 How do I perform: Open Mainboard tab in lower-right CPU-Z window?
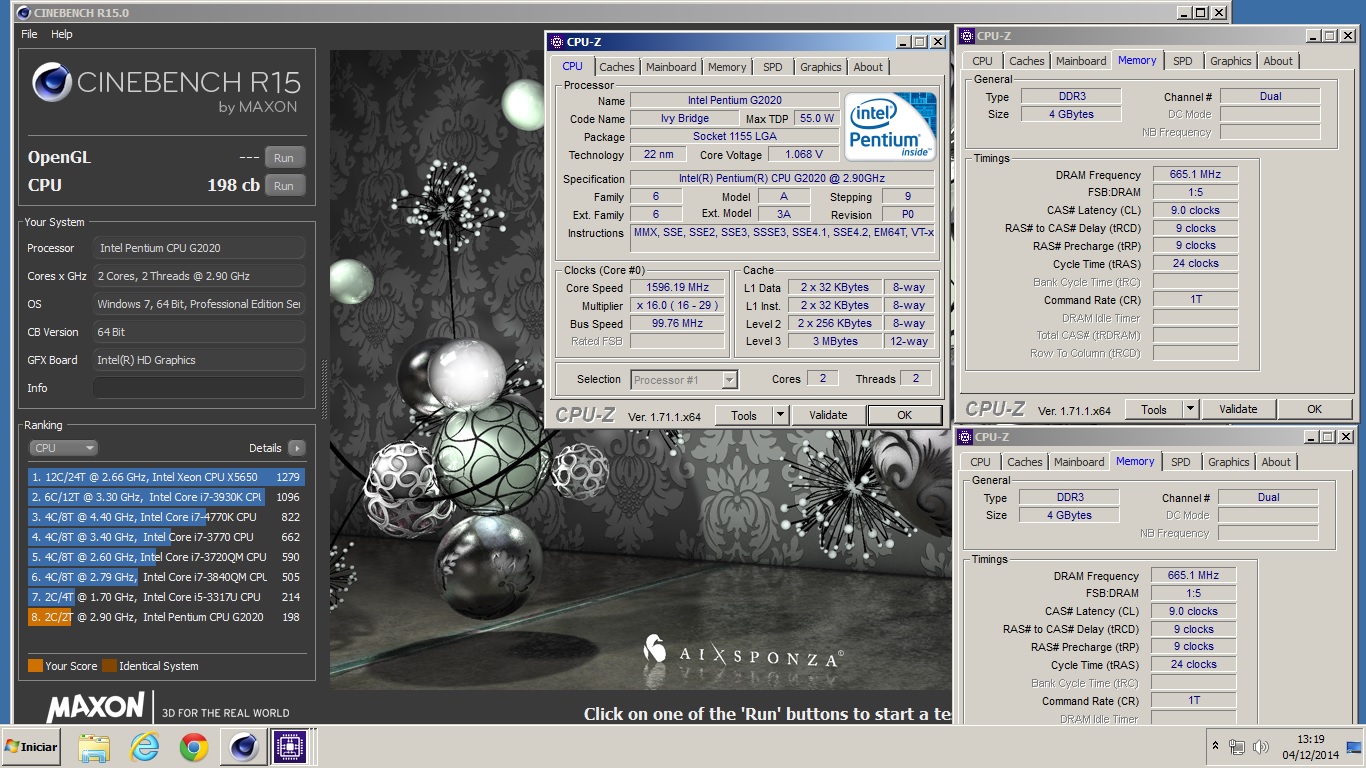[x=1079, y=462]
